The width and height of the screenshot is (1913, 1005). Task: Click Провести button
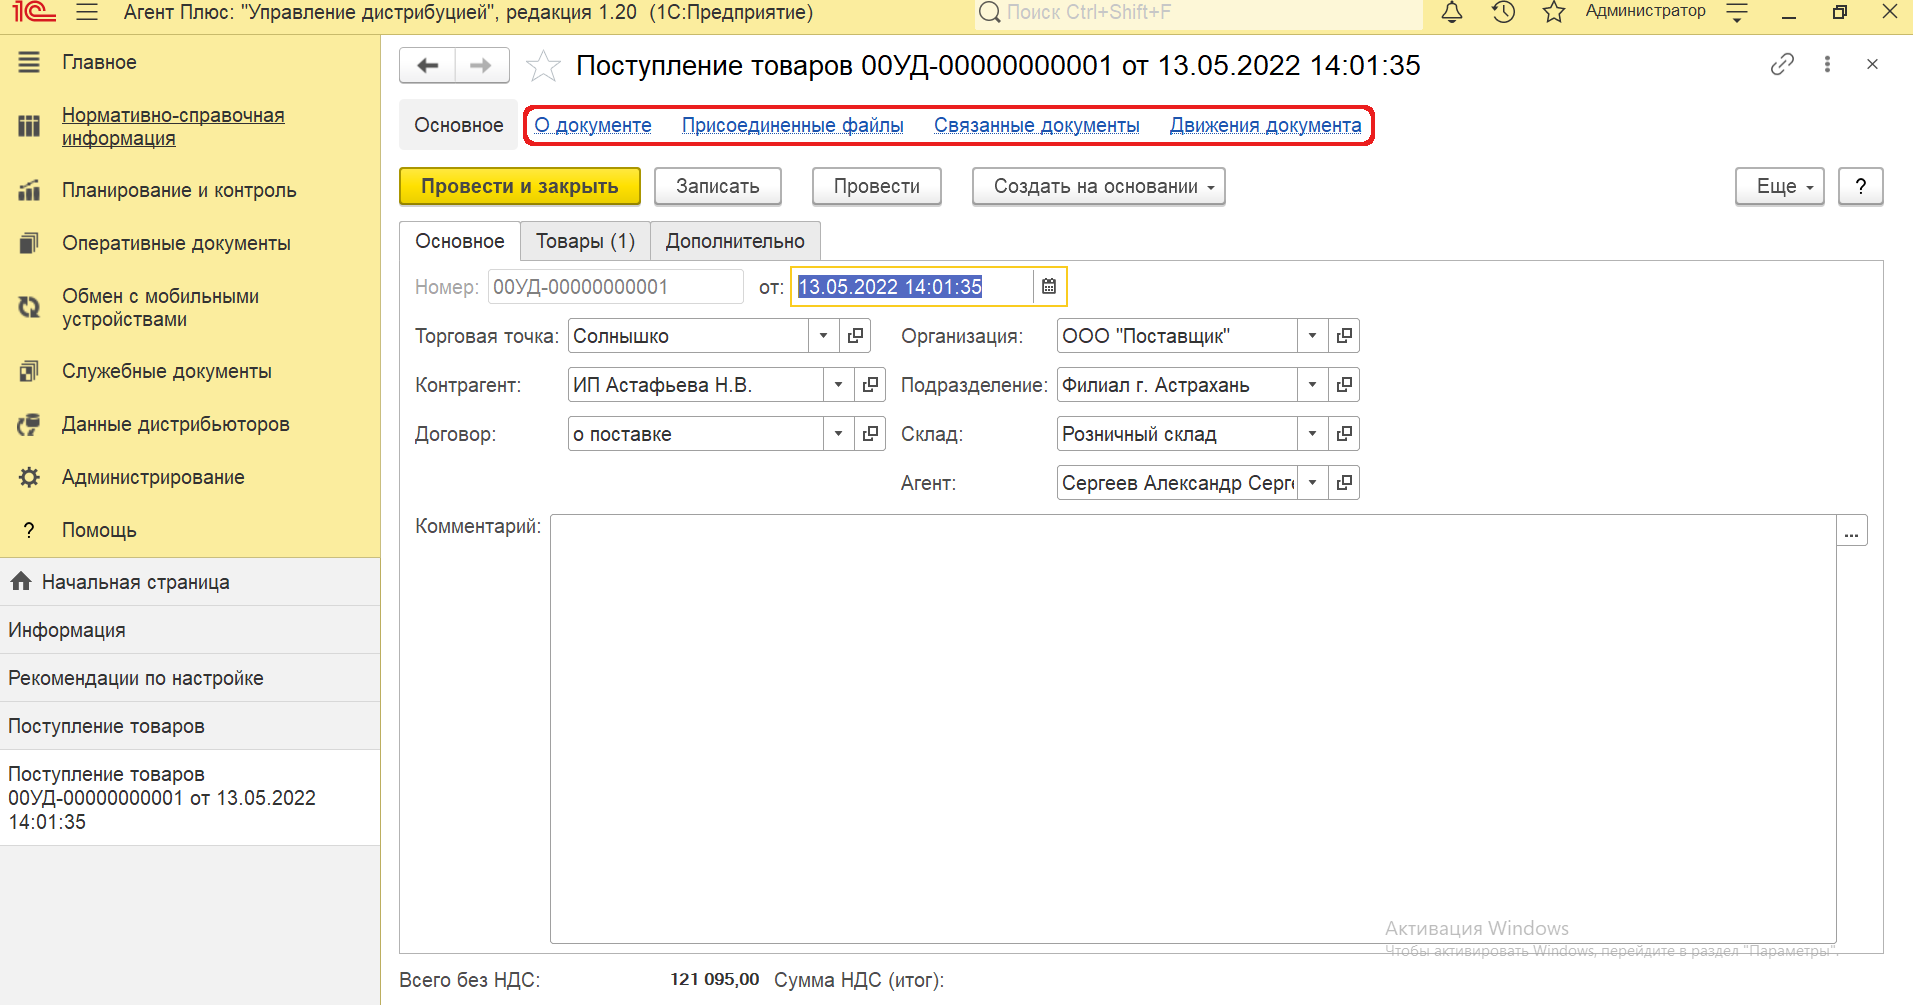tap(877, 186)
